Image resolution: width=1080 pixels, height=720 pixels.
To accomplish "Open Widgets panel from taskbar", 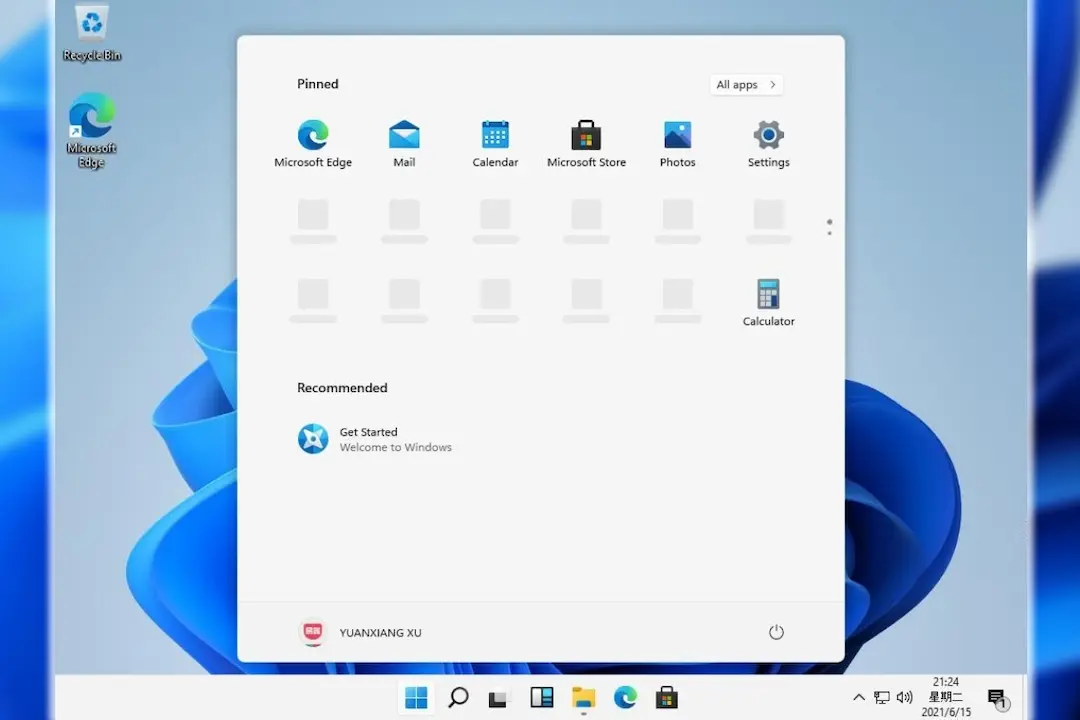I will (541, 698).
